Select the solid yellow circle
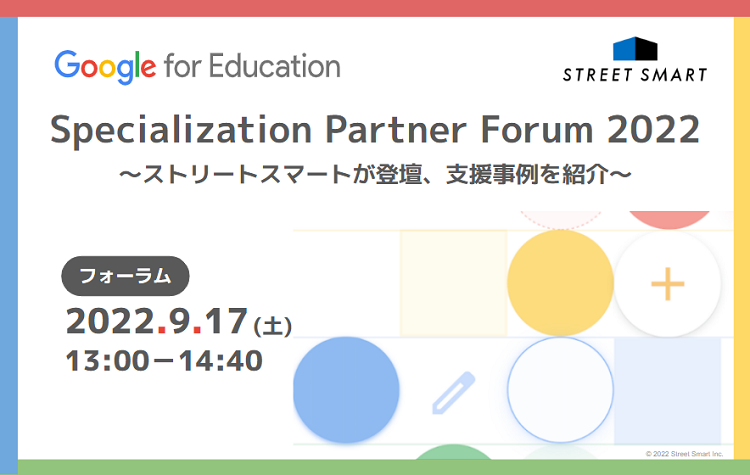Viewport: 750px width, 475px height. pos(560,281)
